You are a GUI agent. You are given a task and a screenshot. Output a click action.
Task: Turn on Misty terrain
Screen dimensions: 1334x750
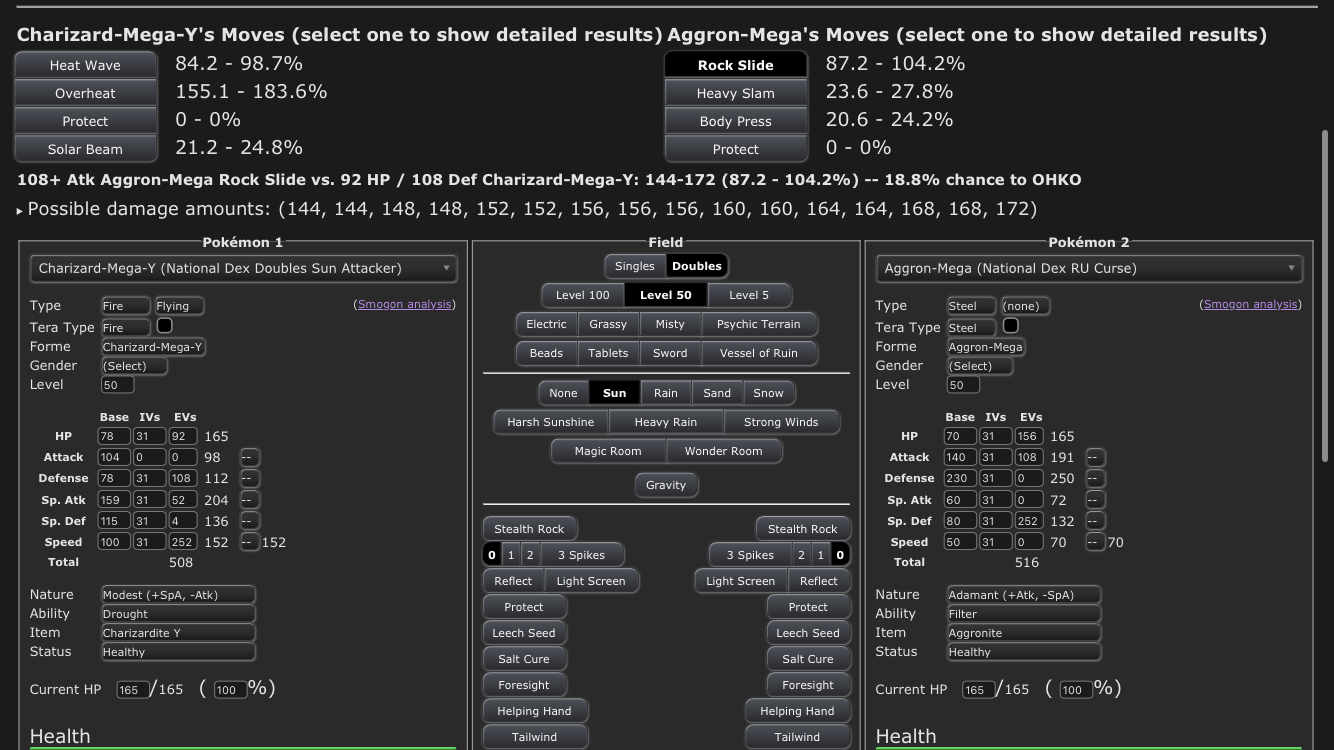(670, 324)
